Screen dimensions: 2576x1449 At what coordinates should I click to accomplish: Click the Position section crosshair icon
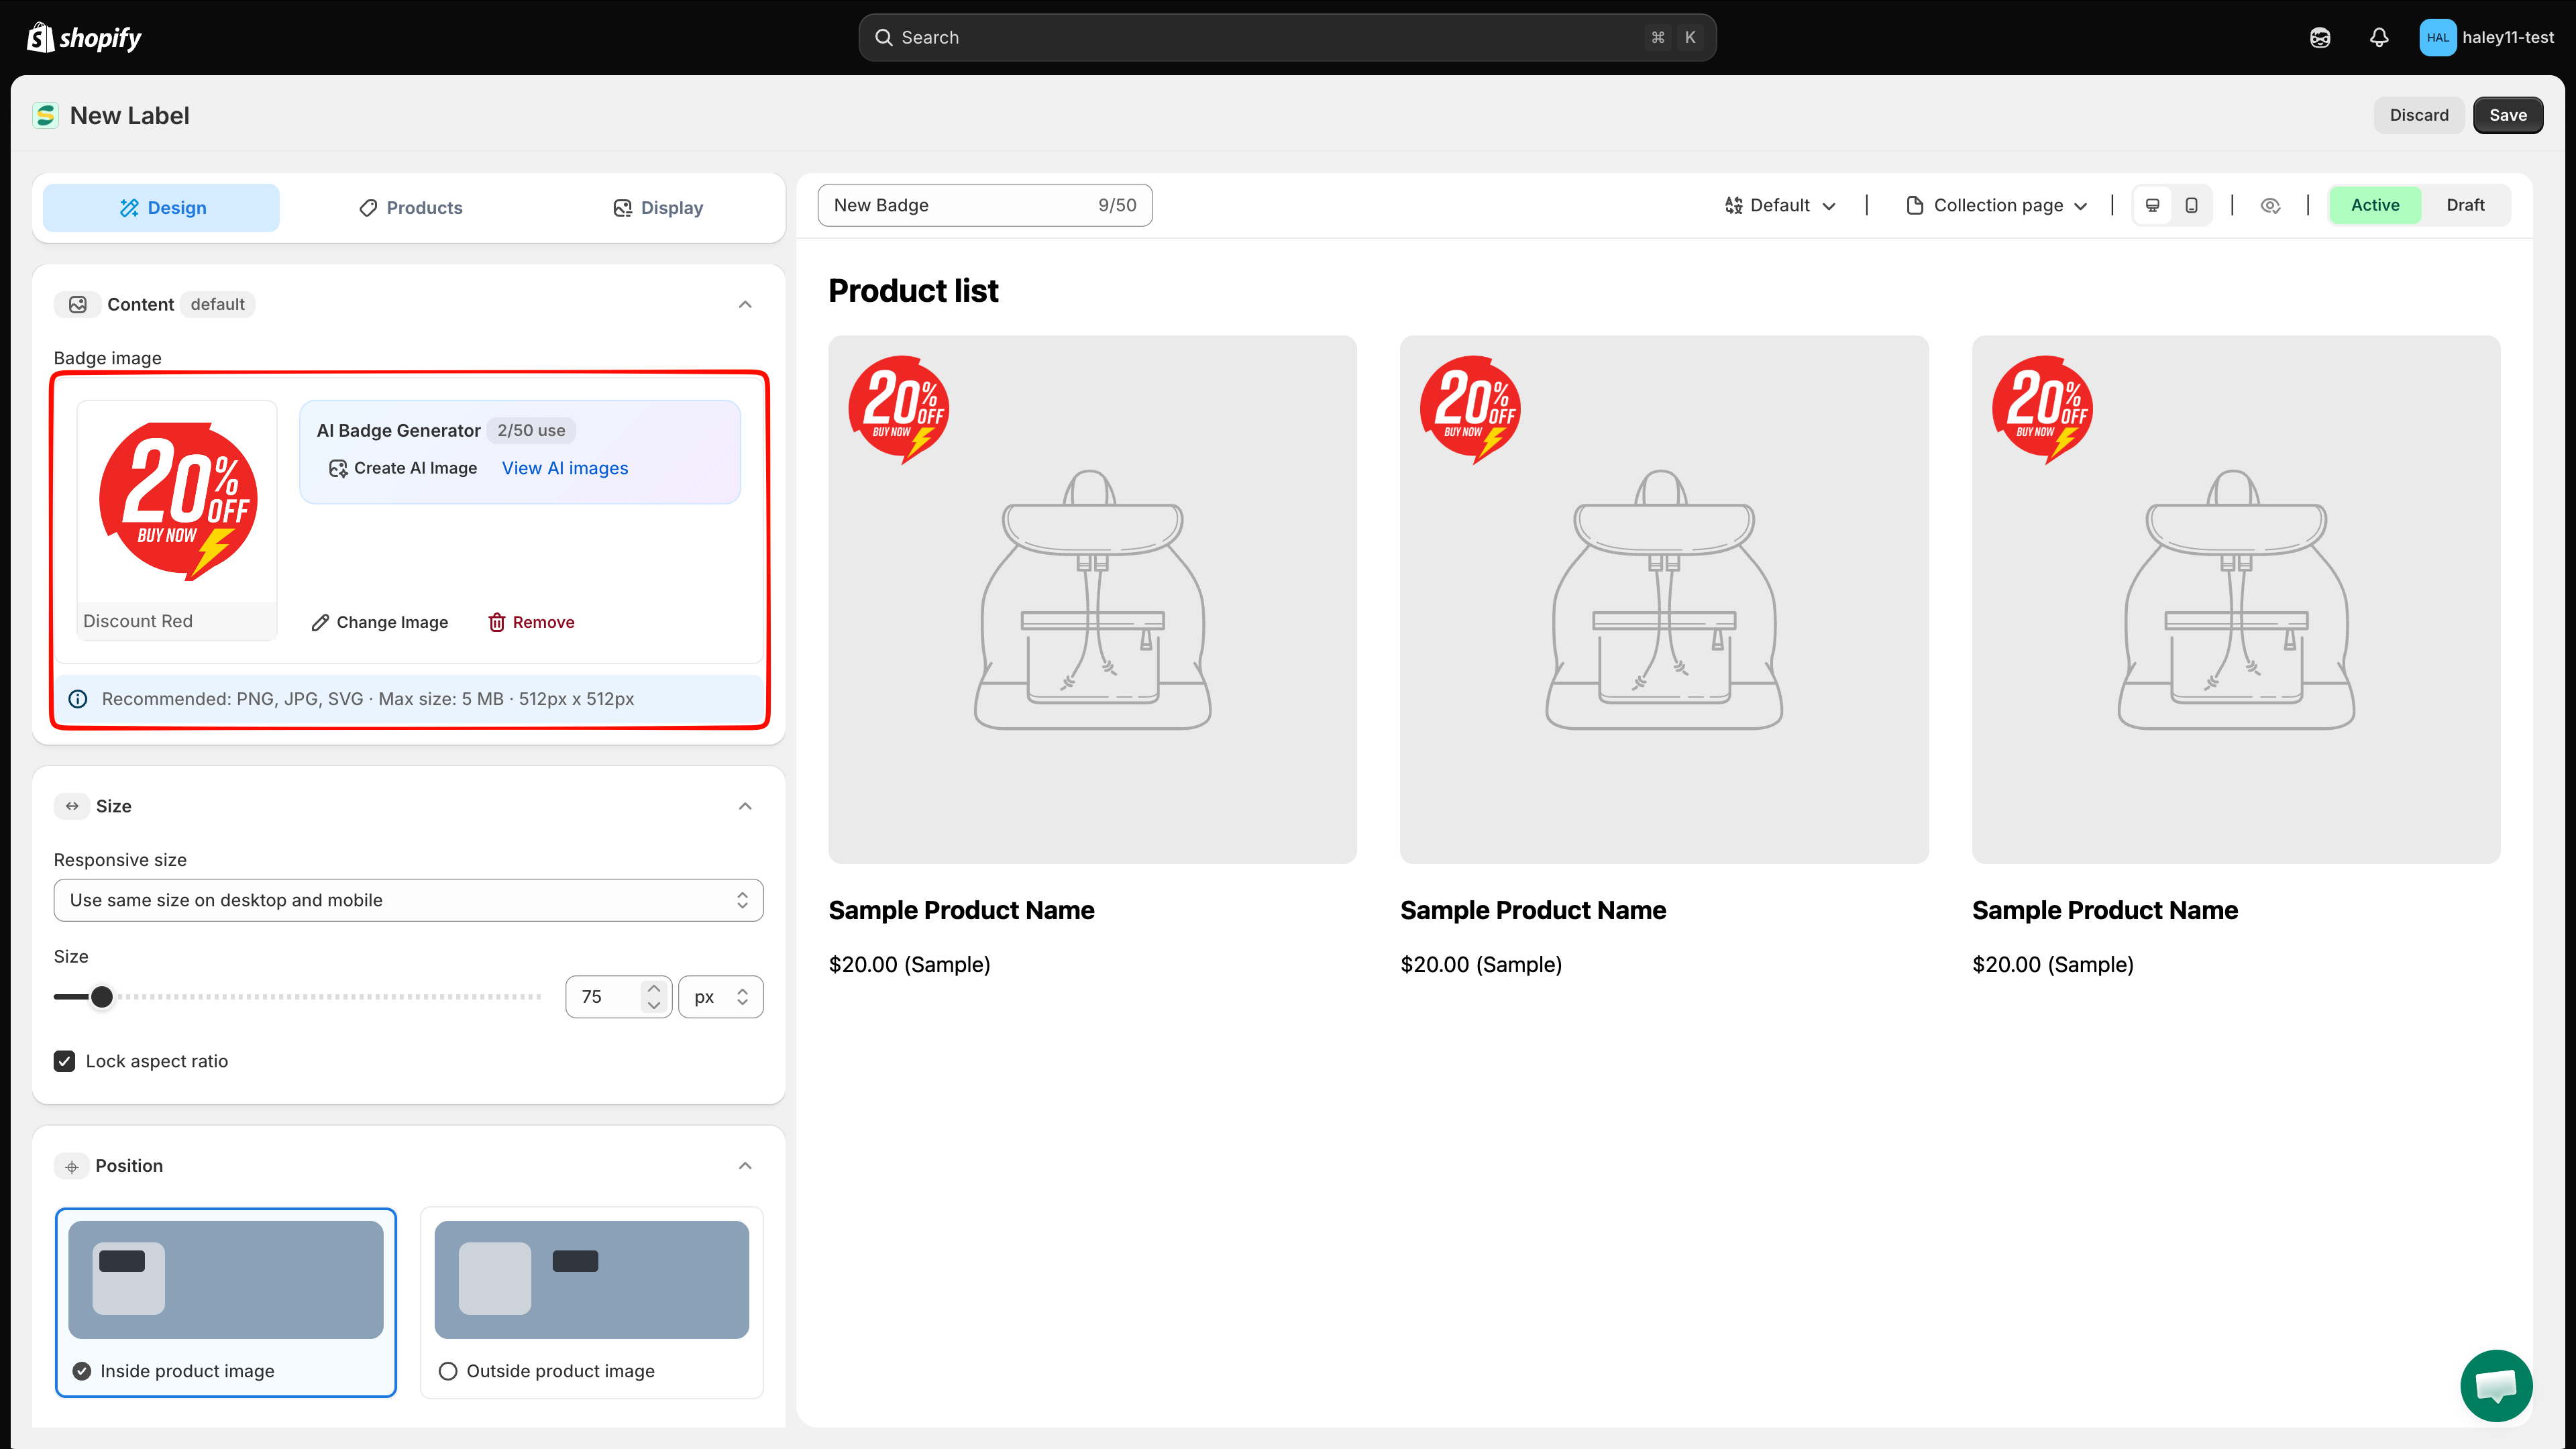72,1166
